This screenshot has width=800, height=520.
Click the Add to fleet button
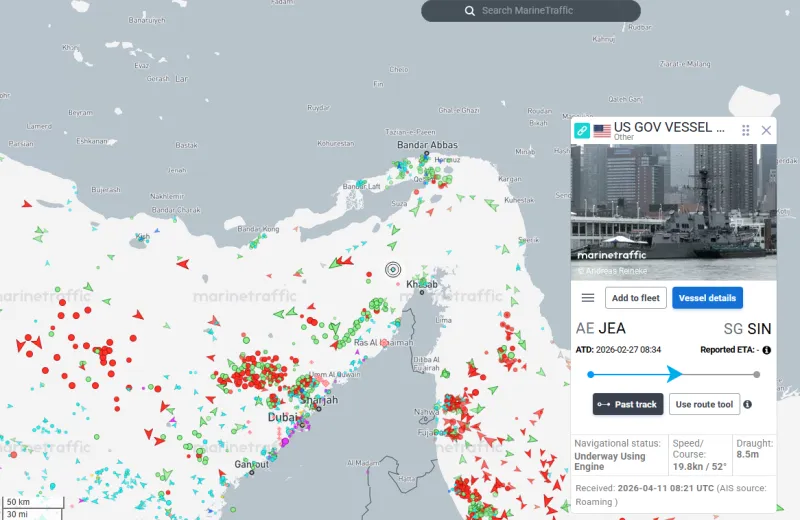tap(635, 298)
